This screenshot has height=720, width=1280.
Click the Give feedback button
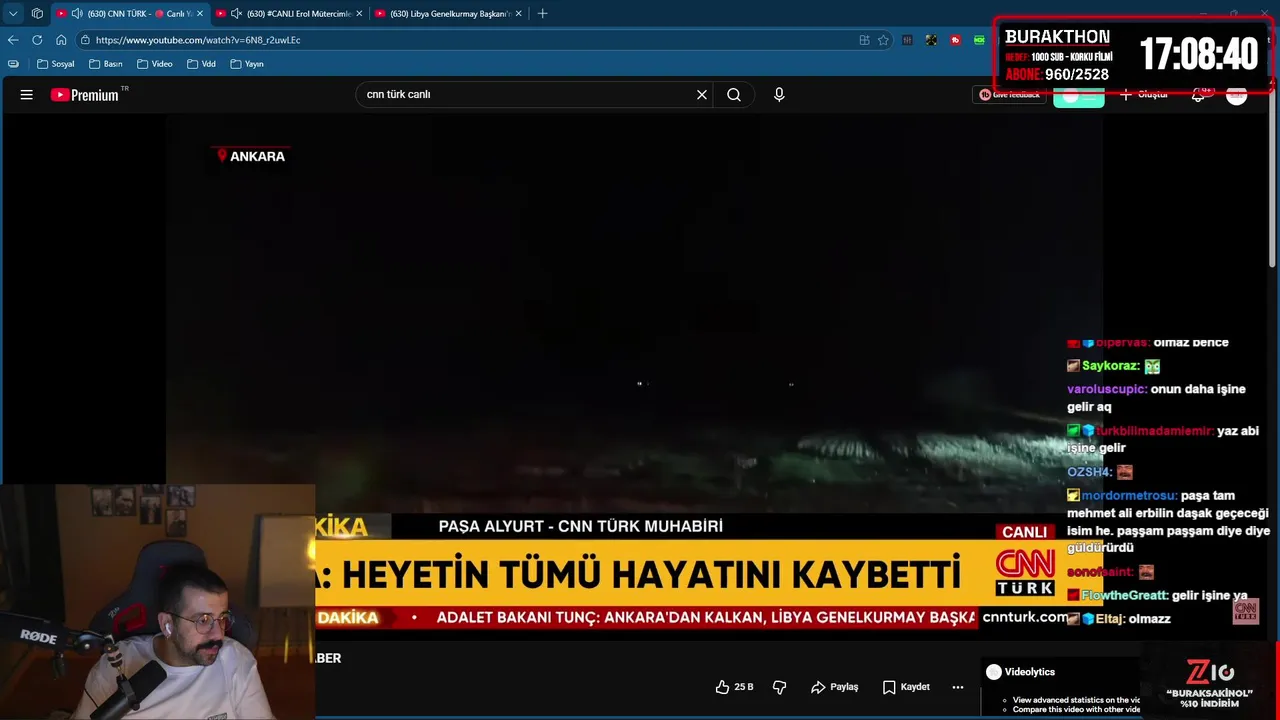coord(1010,95)
